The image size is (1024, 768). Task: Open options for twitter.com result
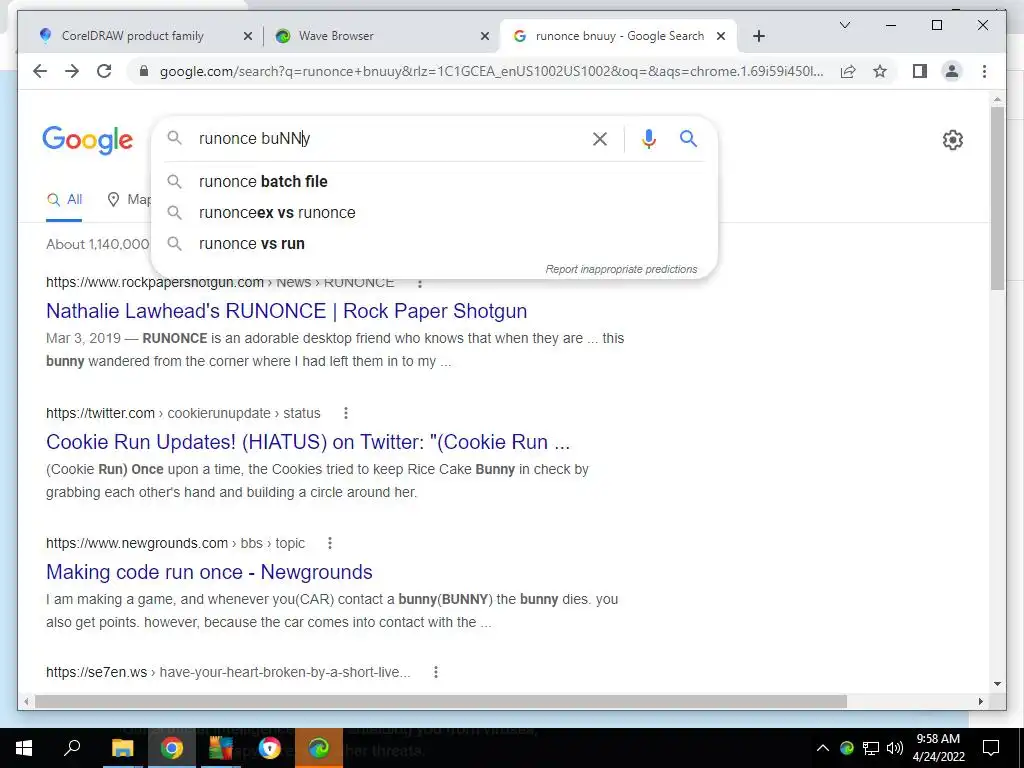point(345,413)
